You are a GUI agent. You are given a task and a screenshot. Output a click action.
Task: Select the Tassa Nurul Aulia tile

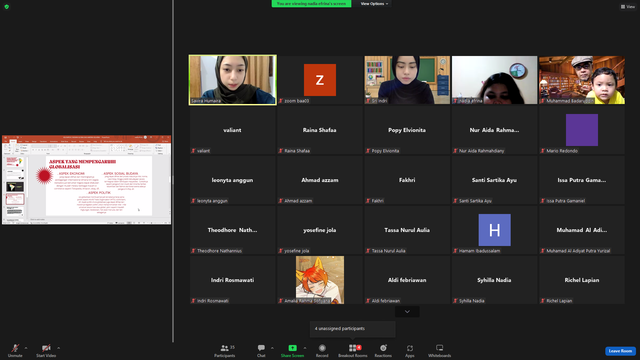point(407,230)
